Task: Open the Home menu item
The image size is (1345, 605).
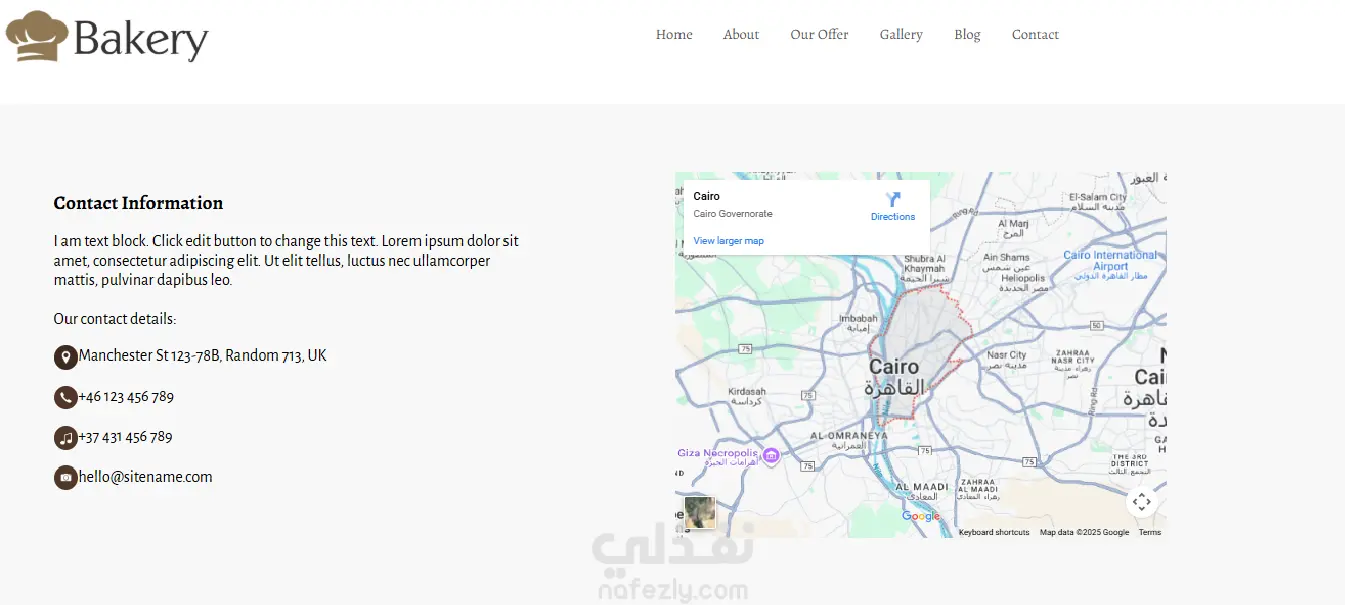Action: coord(674,34)
